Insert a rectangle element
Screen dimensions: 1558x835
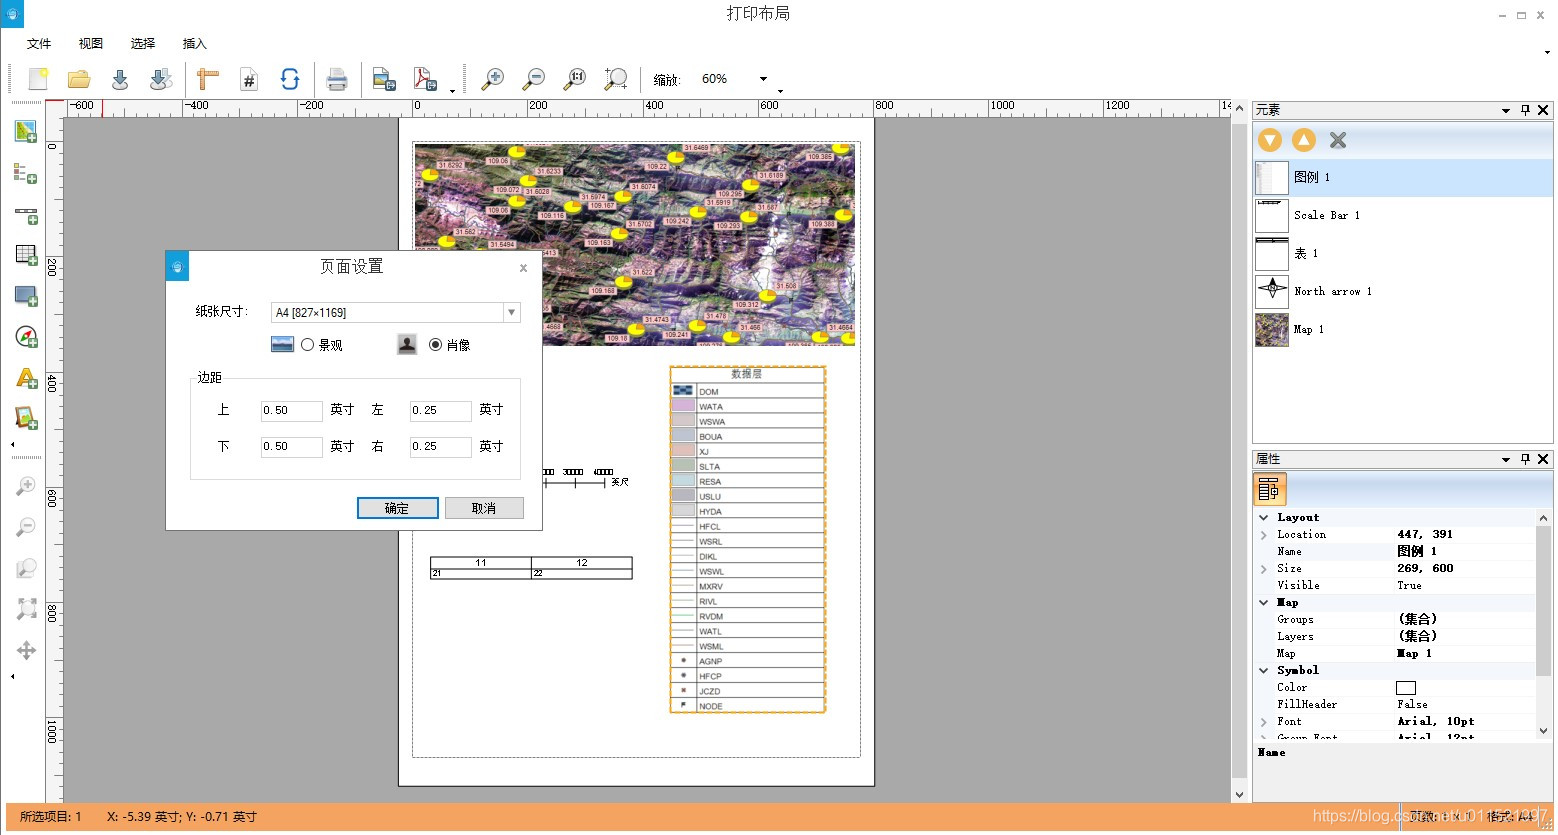click(x=26, y=296)
